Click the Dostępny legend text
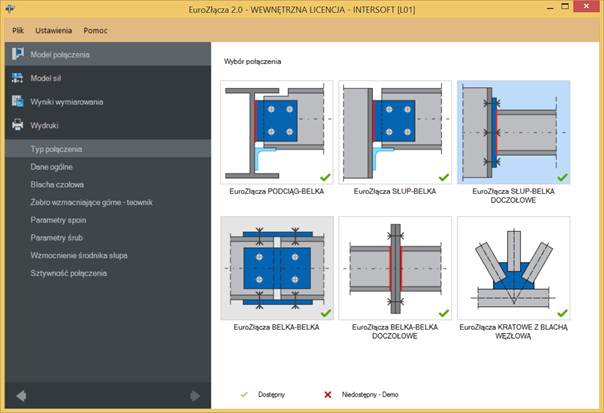 (271, 395)
